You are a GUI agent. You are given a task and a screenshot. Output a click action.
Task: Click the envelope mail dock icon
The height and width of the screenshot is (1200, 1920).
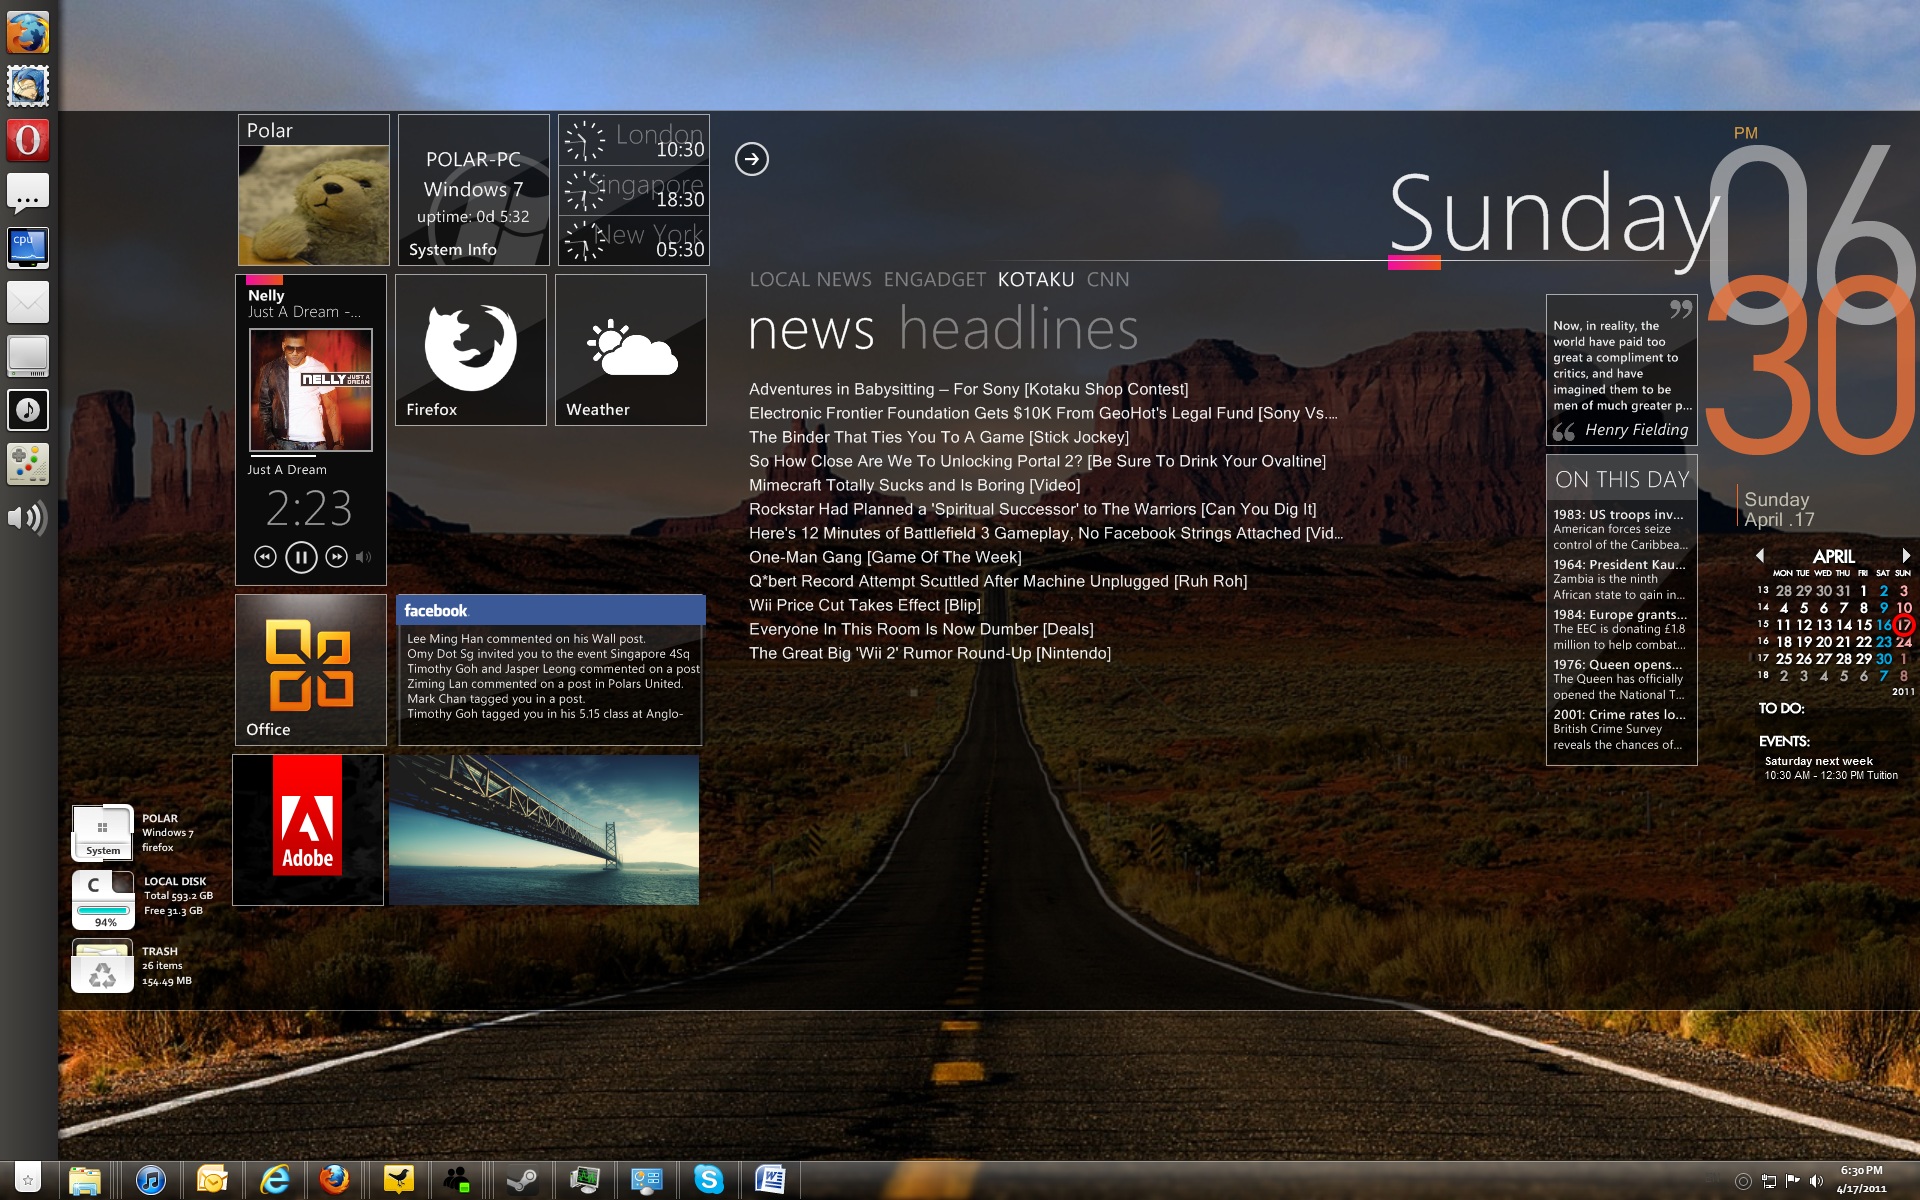(28, 302)
